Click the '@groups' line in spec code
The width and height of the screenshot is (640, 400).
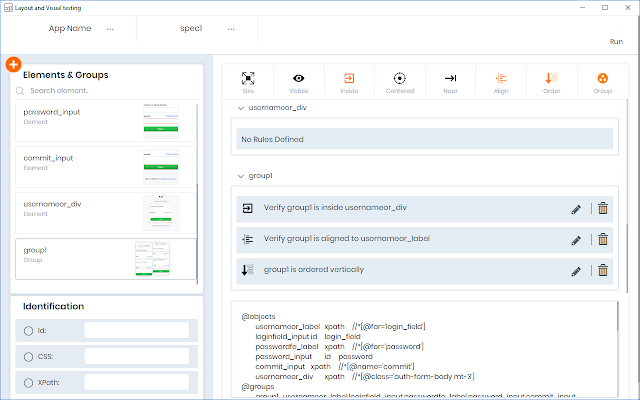(x=258, y=387)
